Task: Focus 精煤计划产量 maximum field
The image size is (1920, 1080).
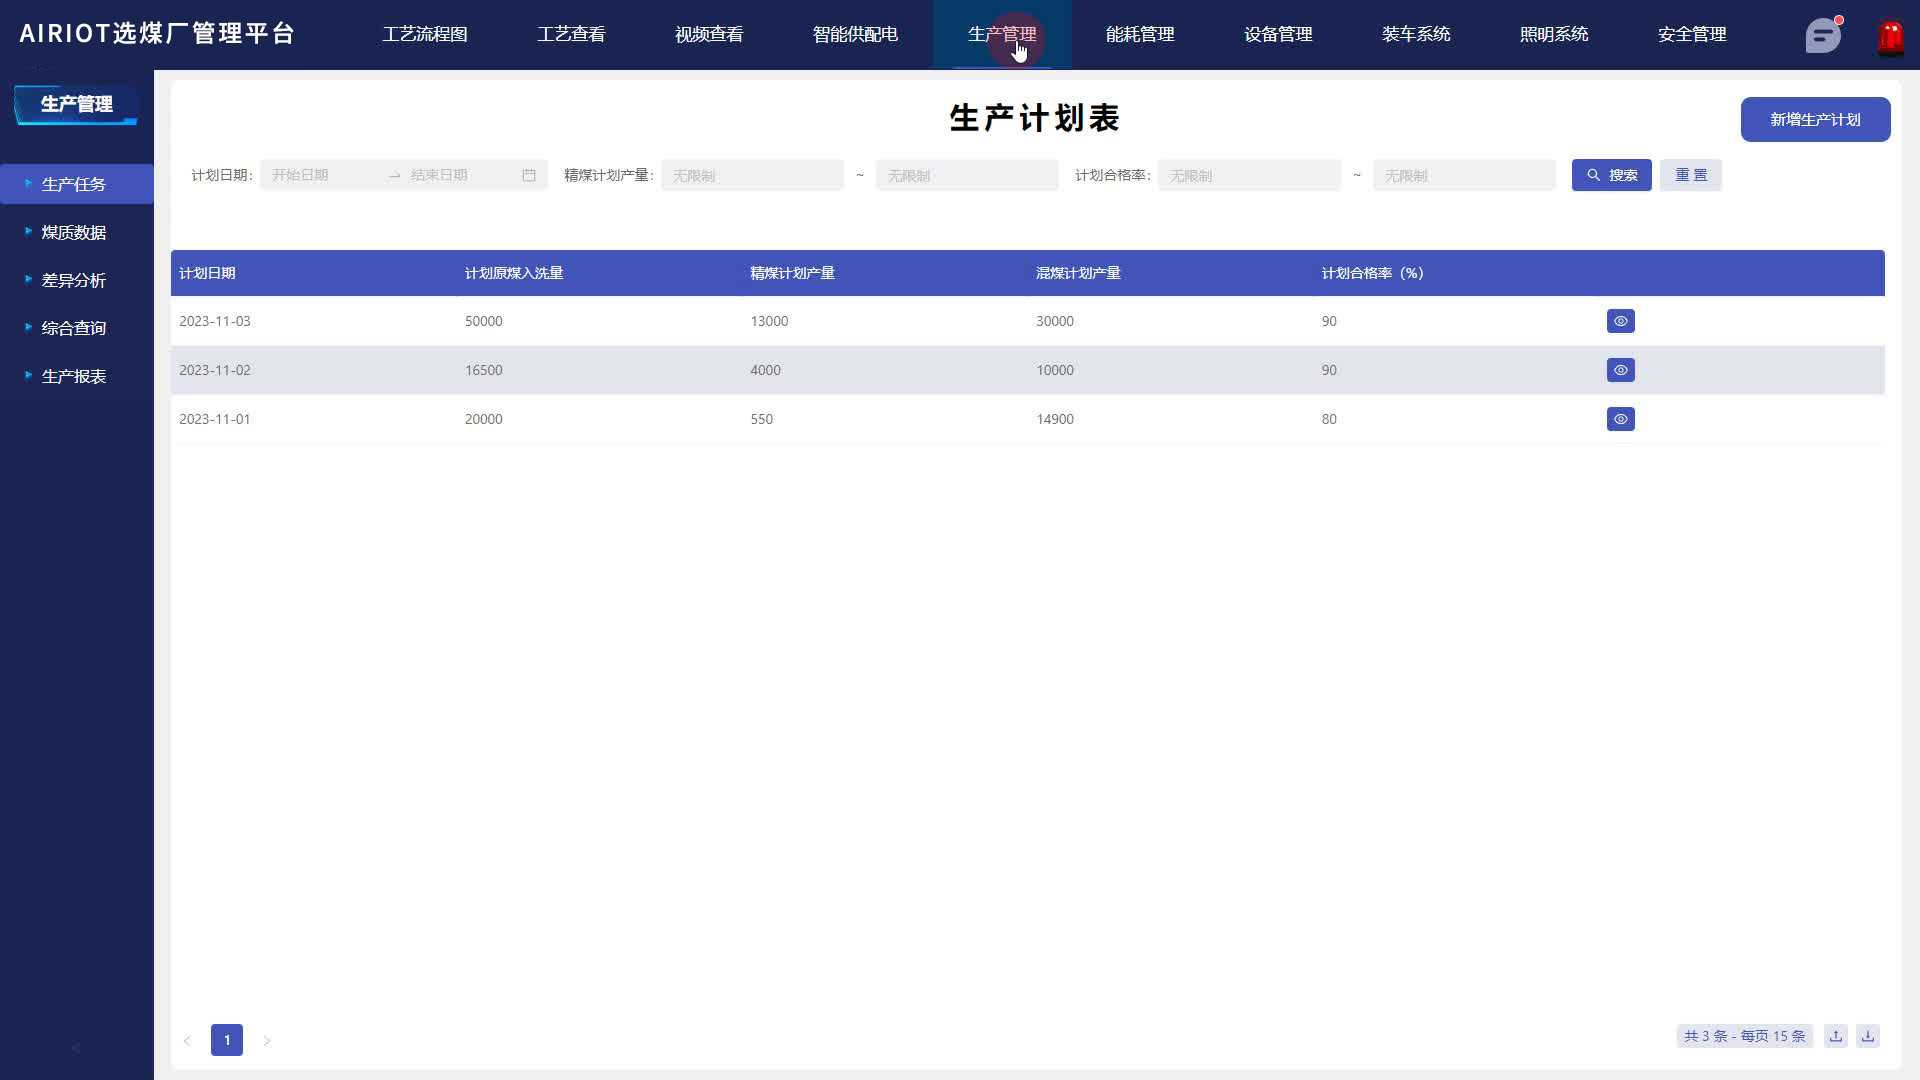Action: (967, 175)
